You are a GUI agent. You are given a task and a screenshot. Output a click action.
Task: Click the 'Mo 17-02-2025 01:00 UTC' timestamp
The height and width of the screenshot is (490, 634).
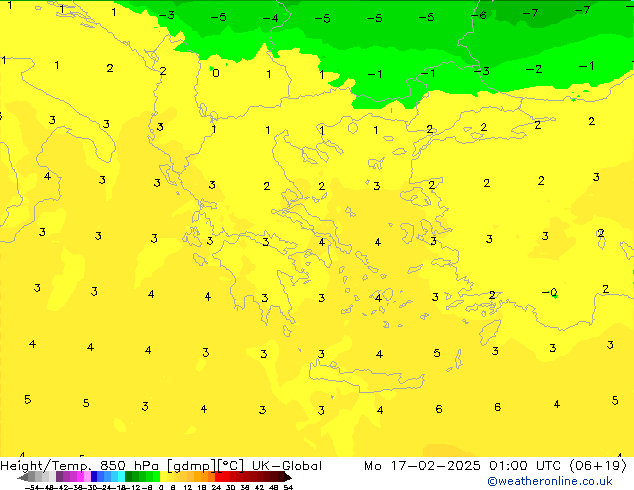click(x=462, y=466)
